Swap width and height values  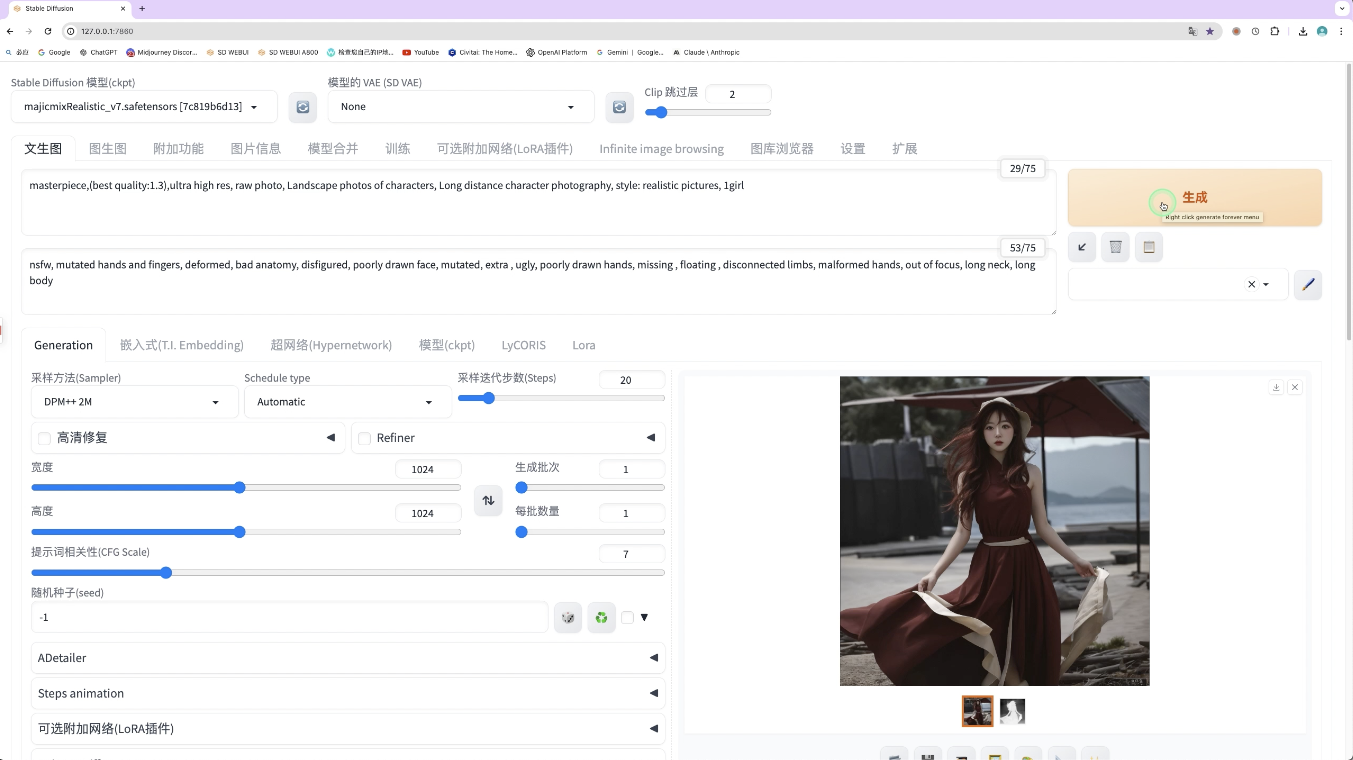[x=488, y=500]
